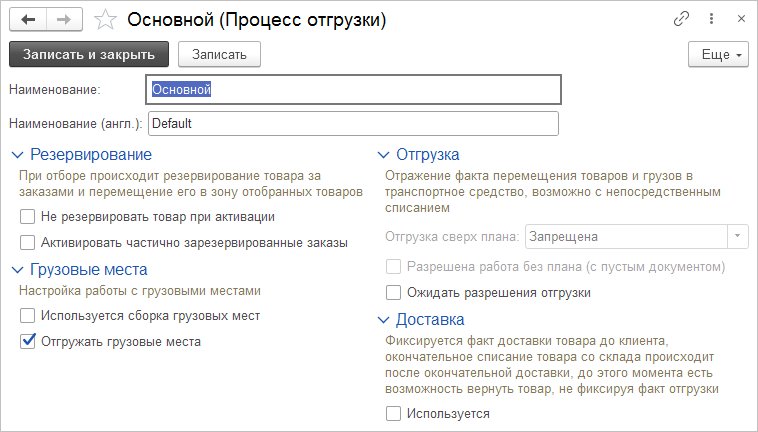Check Активировать частично зарезервированные заказы
758x432 pixels.
pyautogui.click(x=28, y=242)
